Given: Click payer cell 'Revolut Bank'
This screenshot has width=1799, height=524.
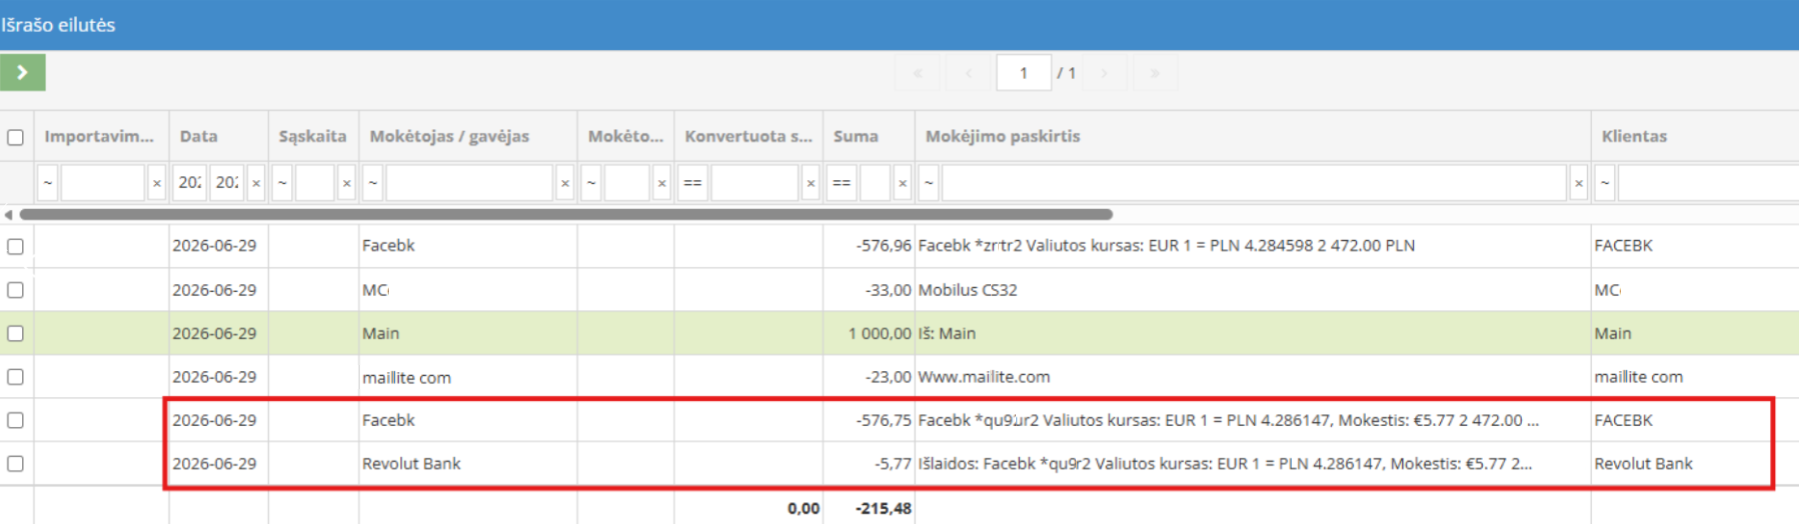Looking at the screenshot, I should pyautogui.click(x=411, y=464).
